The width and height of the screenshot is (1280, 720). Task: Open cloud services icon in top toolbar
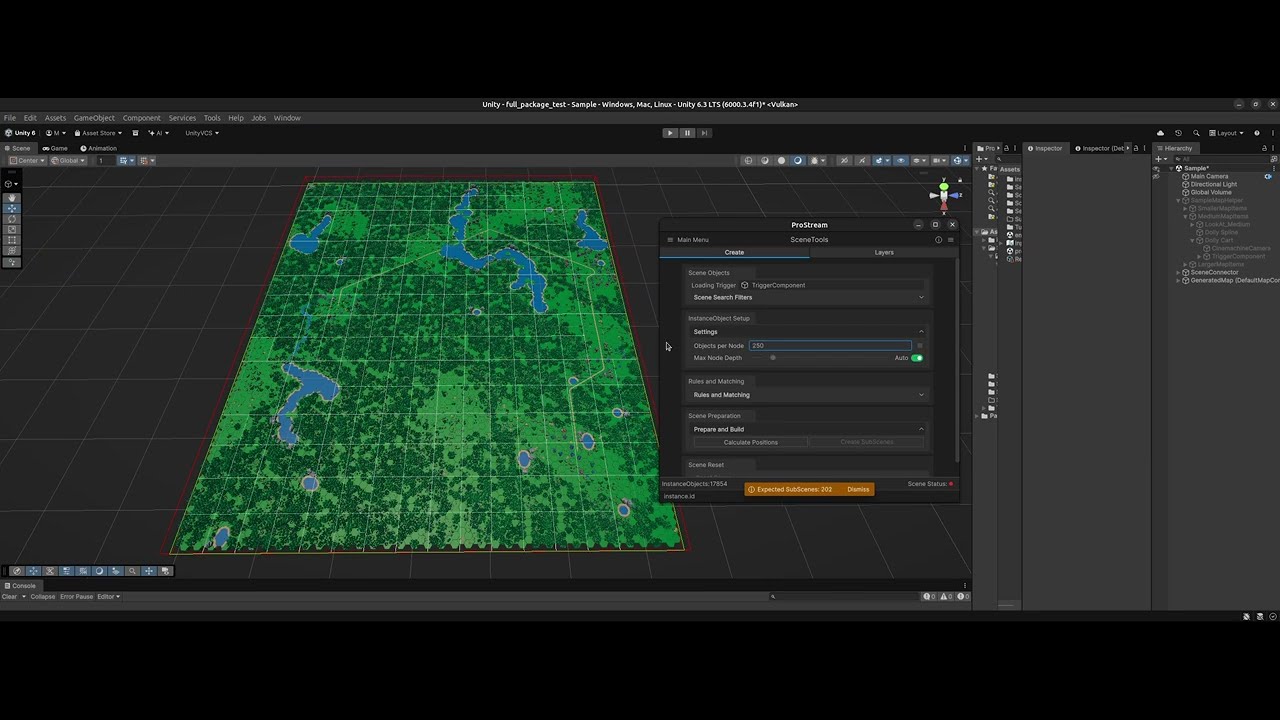click(x=1160, y=133)
